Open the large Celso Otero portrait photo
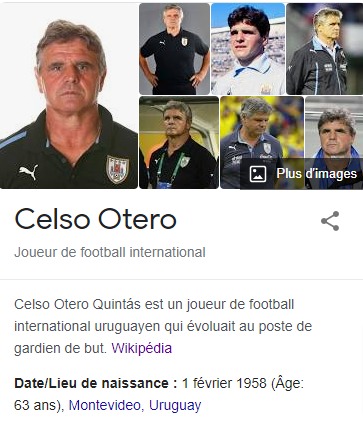 (69, 96)
